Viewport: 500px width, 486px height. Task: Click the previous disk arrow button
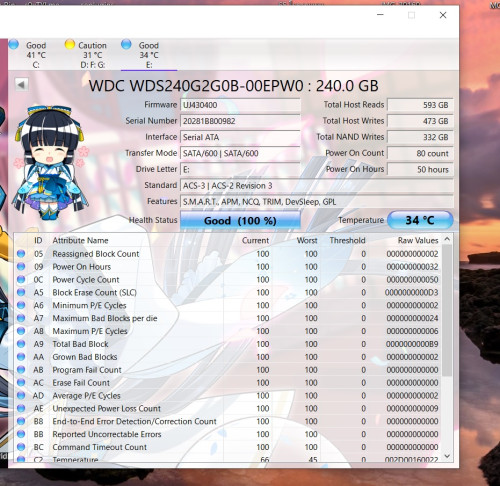pyautogui.click(x=21, y=85)
